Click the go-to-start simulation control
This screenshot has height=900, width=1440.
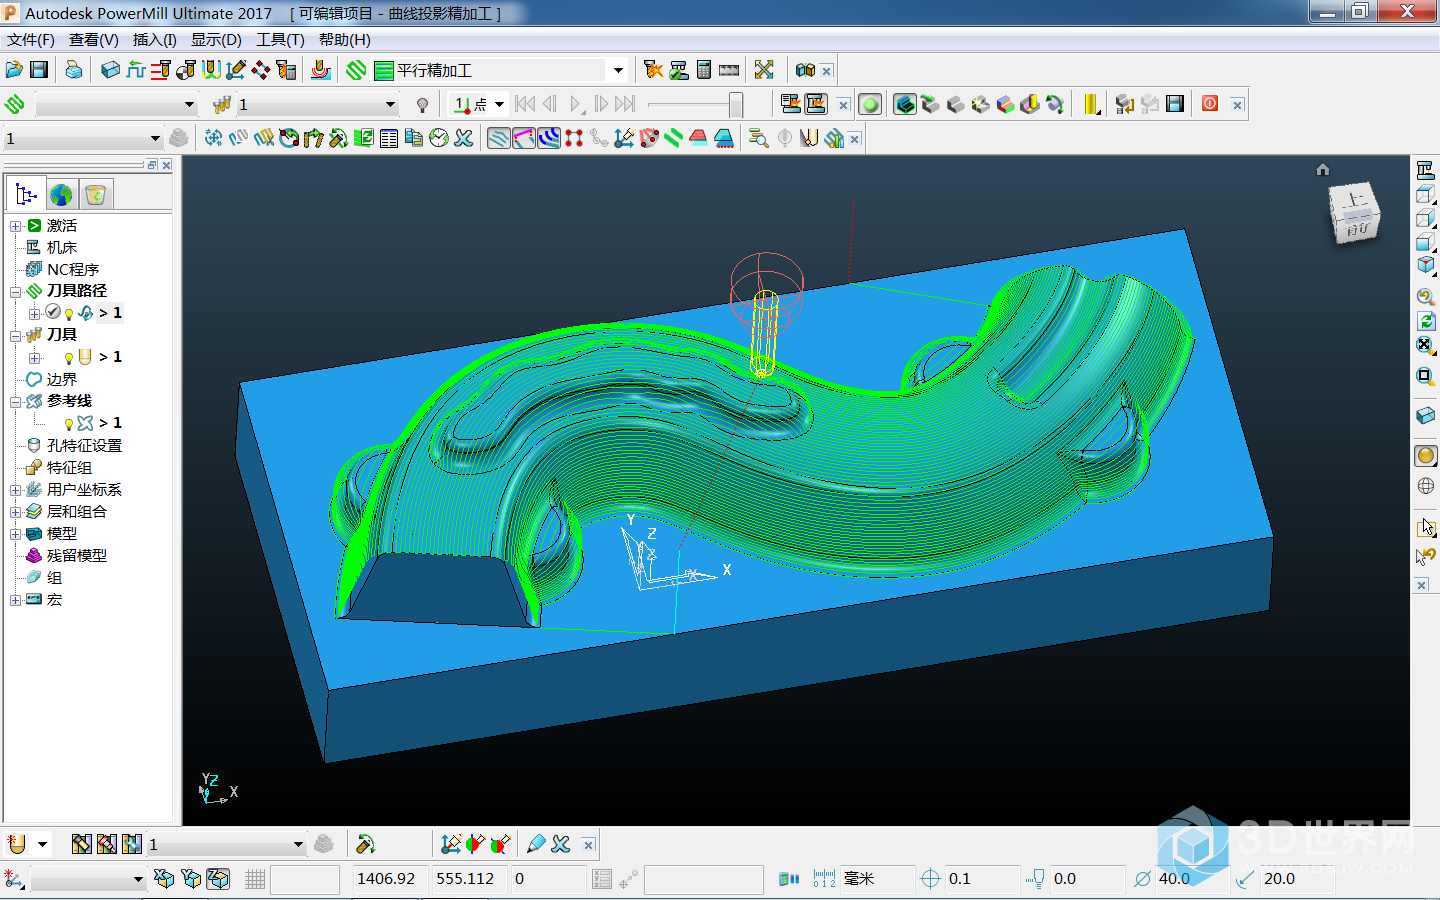(x=525, y=104)
